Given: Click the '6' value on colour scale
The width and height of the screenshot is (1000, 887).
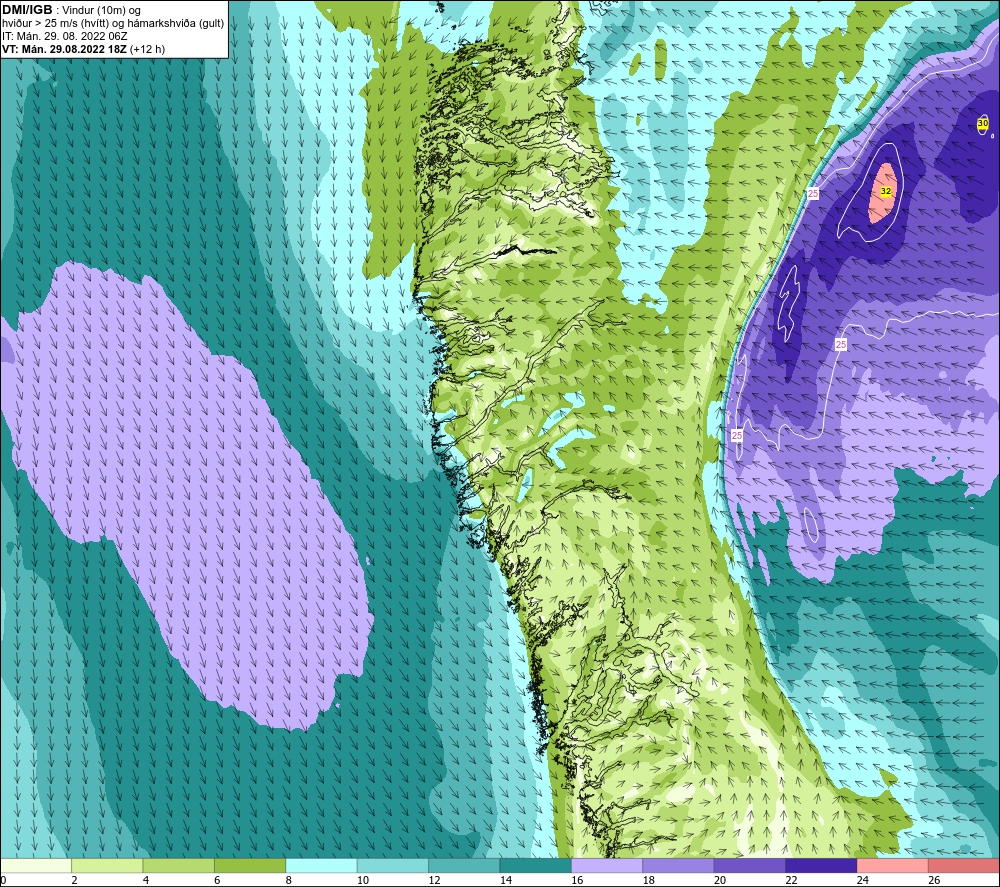Looking at the screenshot, I should [217, 880].
